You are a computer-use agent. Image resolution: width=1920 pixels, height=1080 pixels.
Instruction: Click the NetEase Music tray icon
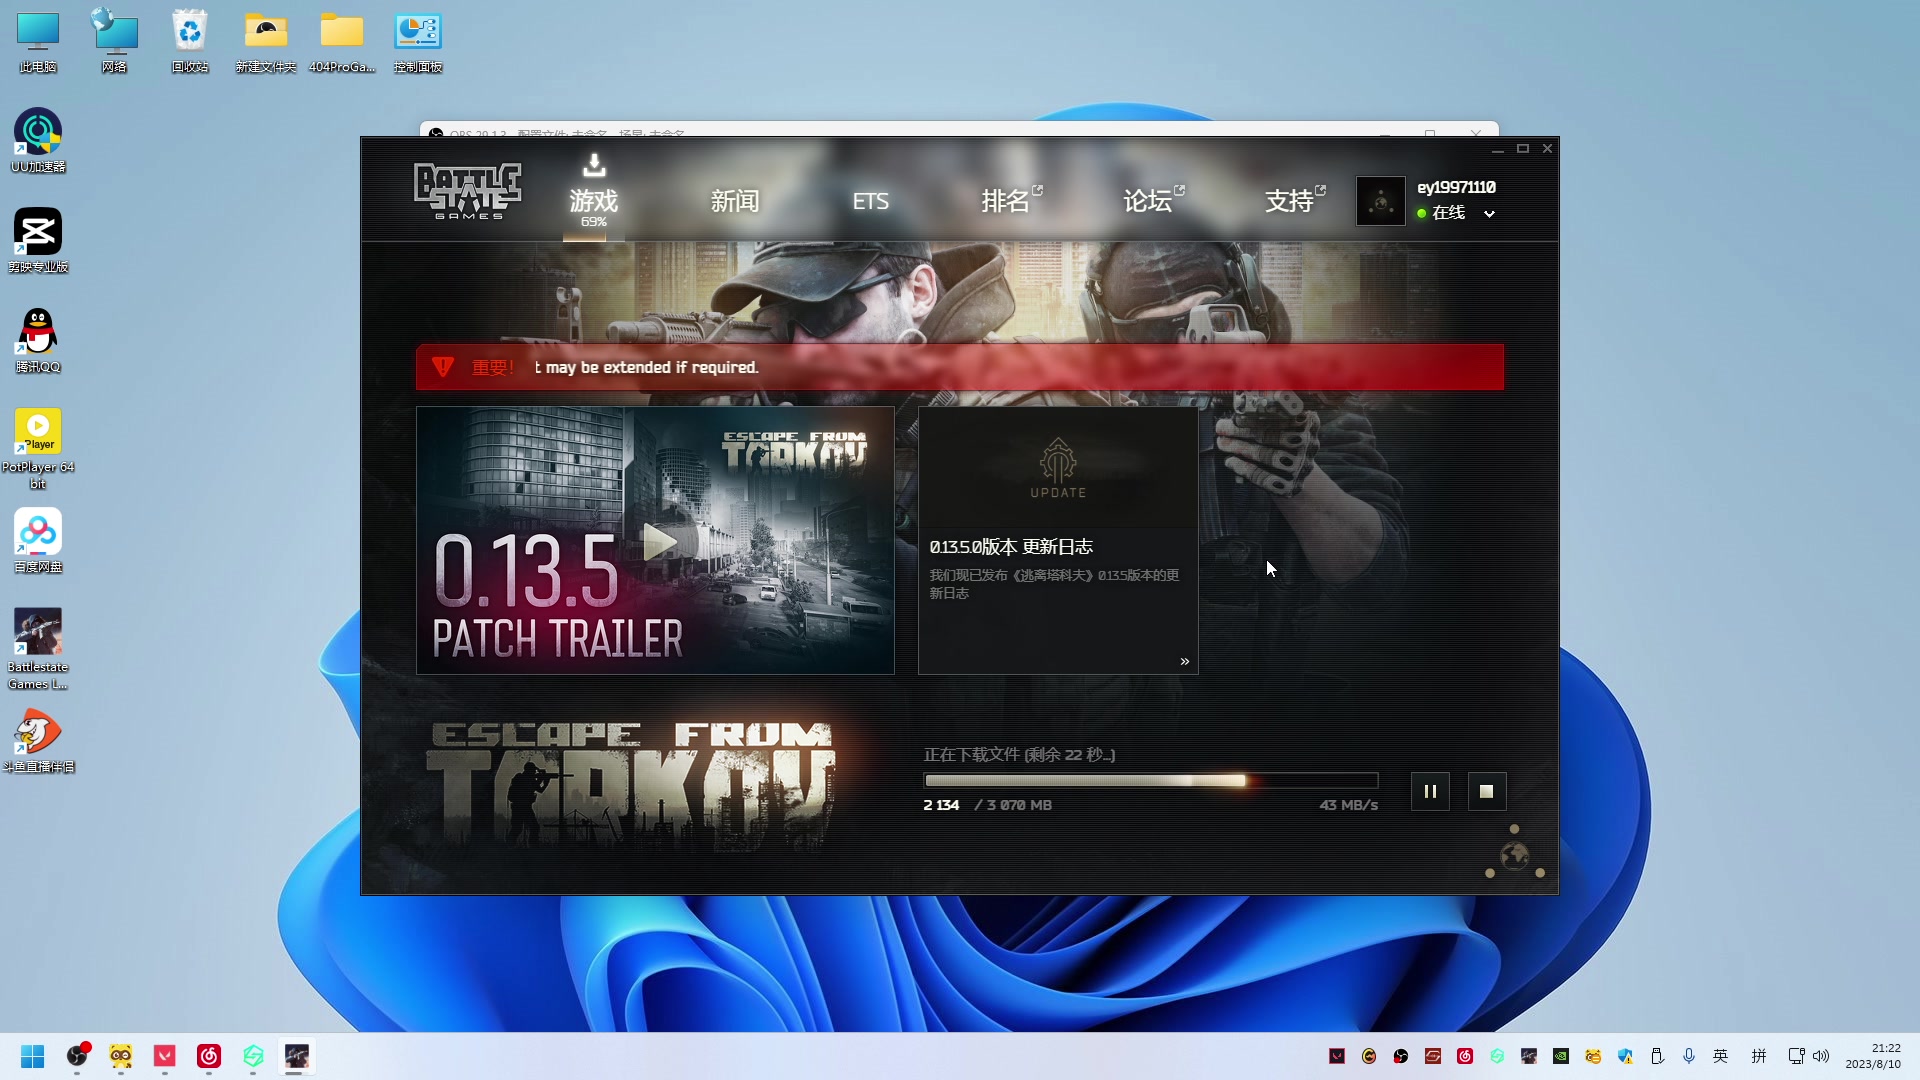(x=1465, y=1056)
